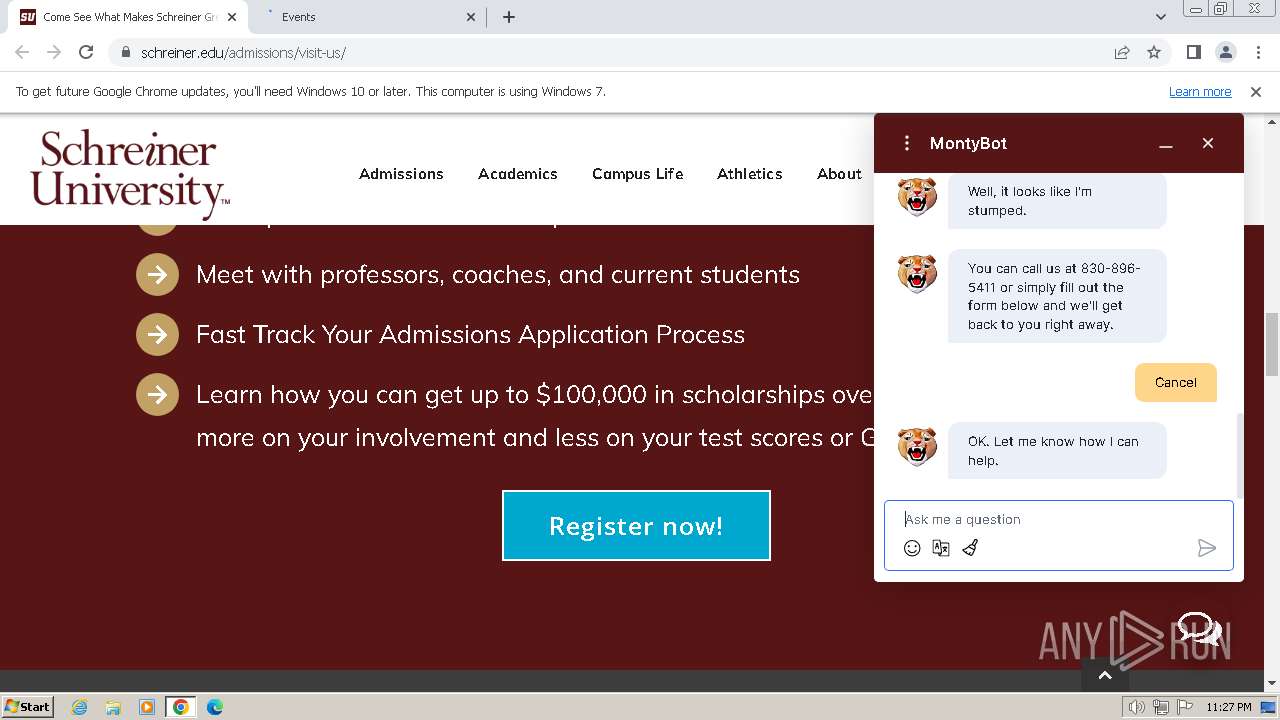
Task: Launch Internet Explorer from taskbar
Action: 79,707
